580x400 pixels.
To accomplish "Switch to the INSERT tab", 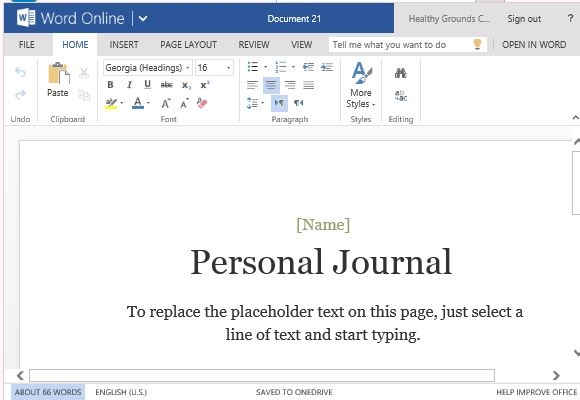I will pos(124,45).
